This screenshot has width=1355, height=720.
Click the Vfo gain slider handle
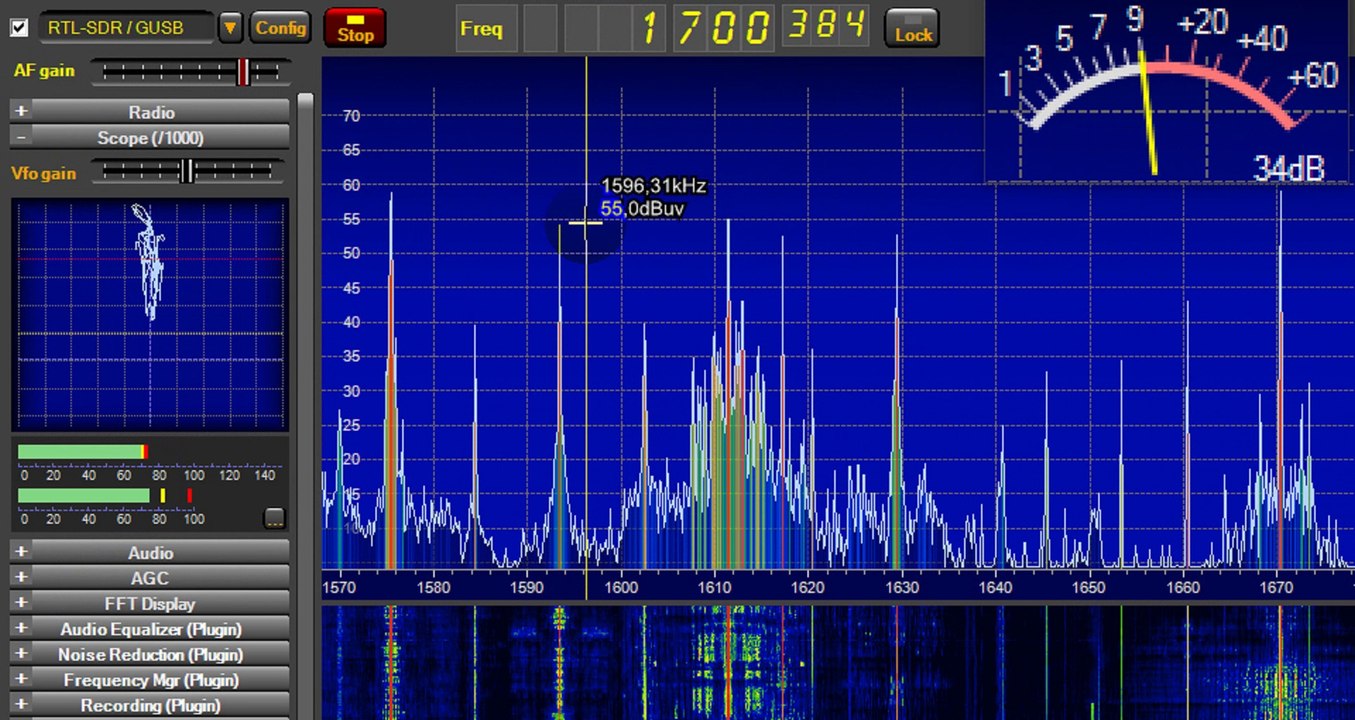(187, 171)
